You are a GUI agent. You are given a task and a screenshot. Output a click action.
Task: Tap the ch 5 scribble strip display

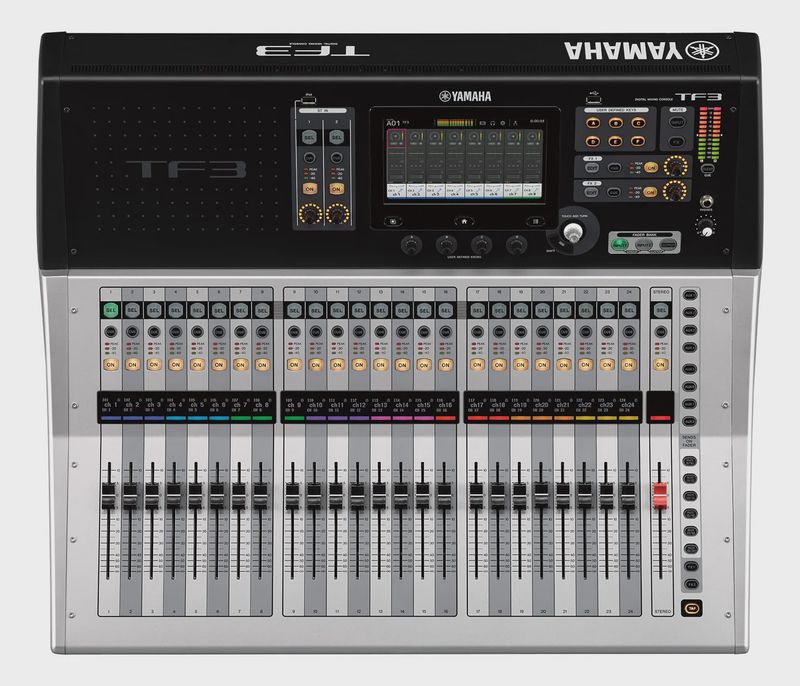click(197, 406)
